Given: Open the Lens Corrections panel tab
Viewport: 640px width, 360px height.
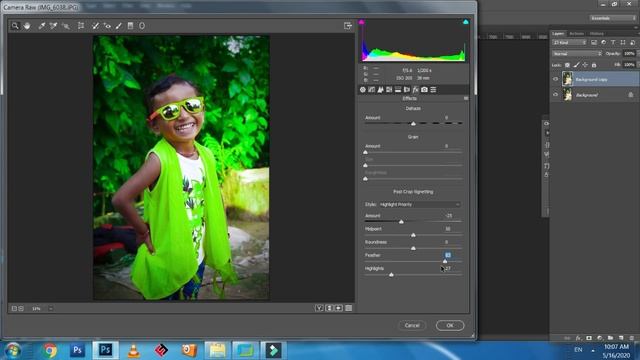Looking at the screenshot, I should tap(407, 89).
